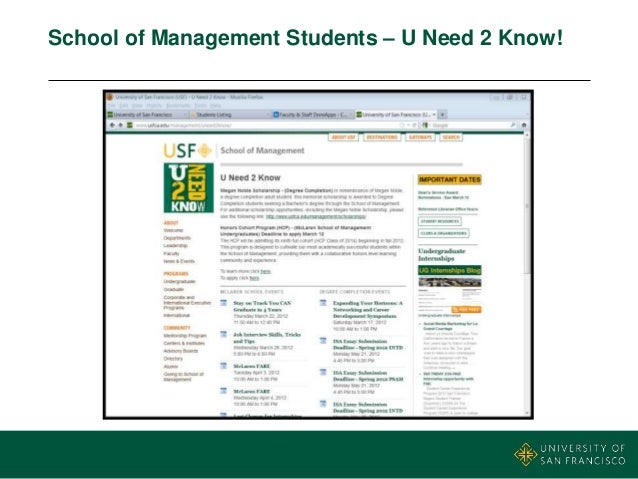Click the browser back arrow
Screen dimensions: 638x479
pyautogui.click(x=112, y=125)
